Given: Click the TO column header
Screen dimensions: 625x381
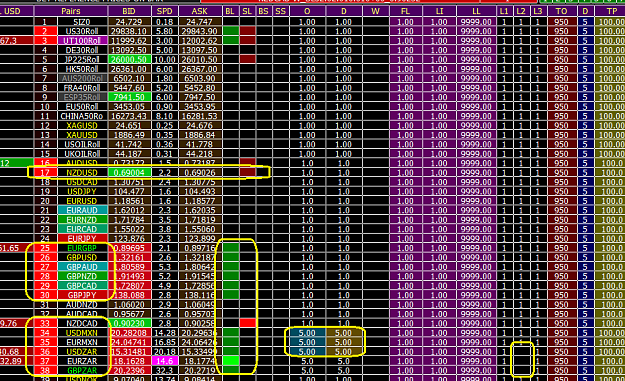Looking at the screenshot, I should (561, 11).
